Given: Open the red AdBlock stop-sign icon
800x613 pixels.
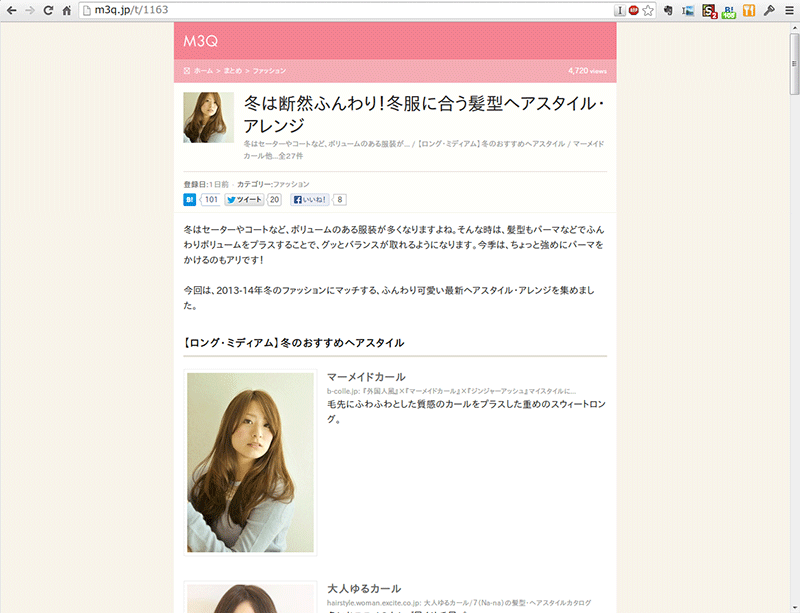Looking at the screenshot, I should [634, 10].
